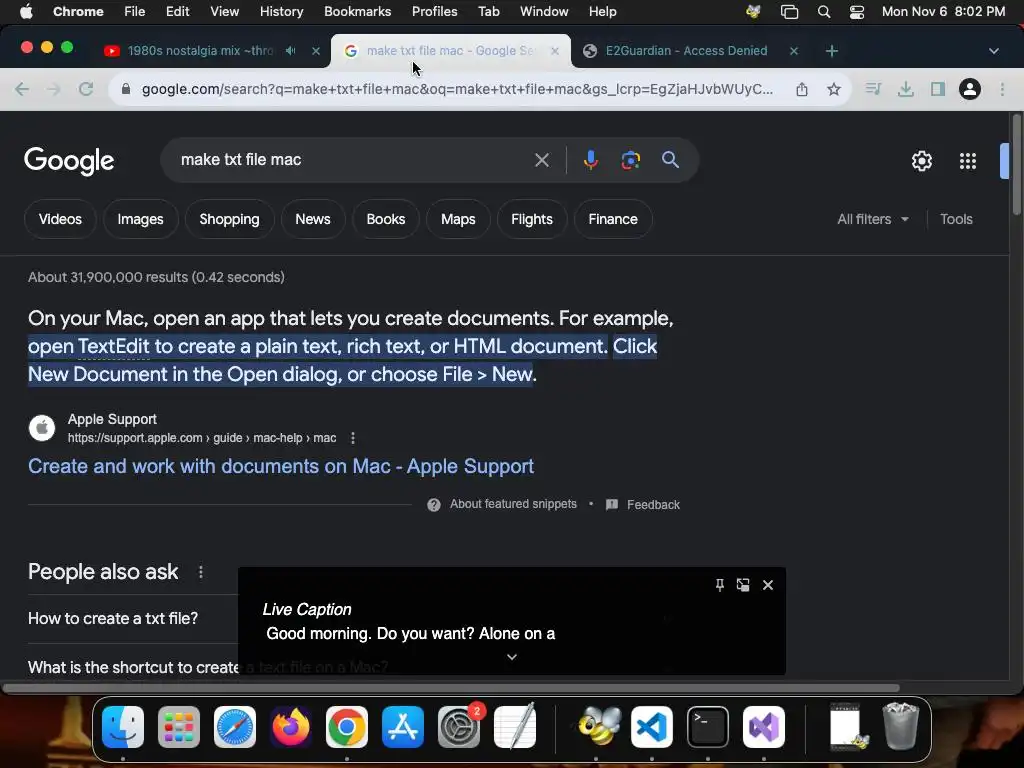Open System Settings from the Dock
The image size is (1024, 768).
(x=459, y=727)
